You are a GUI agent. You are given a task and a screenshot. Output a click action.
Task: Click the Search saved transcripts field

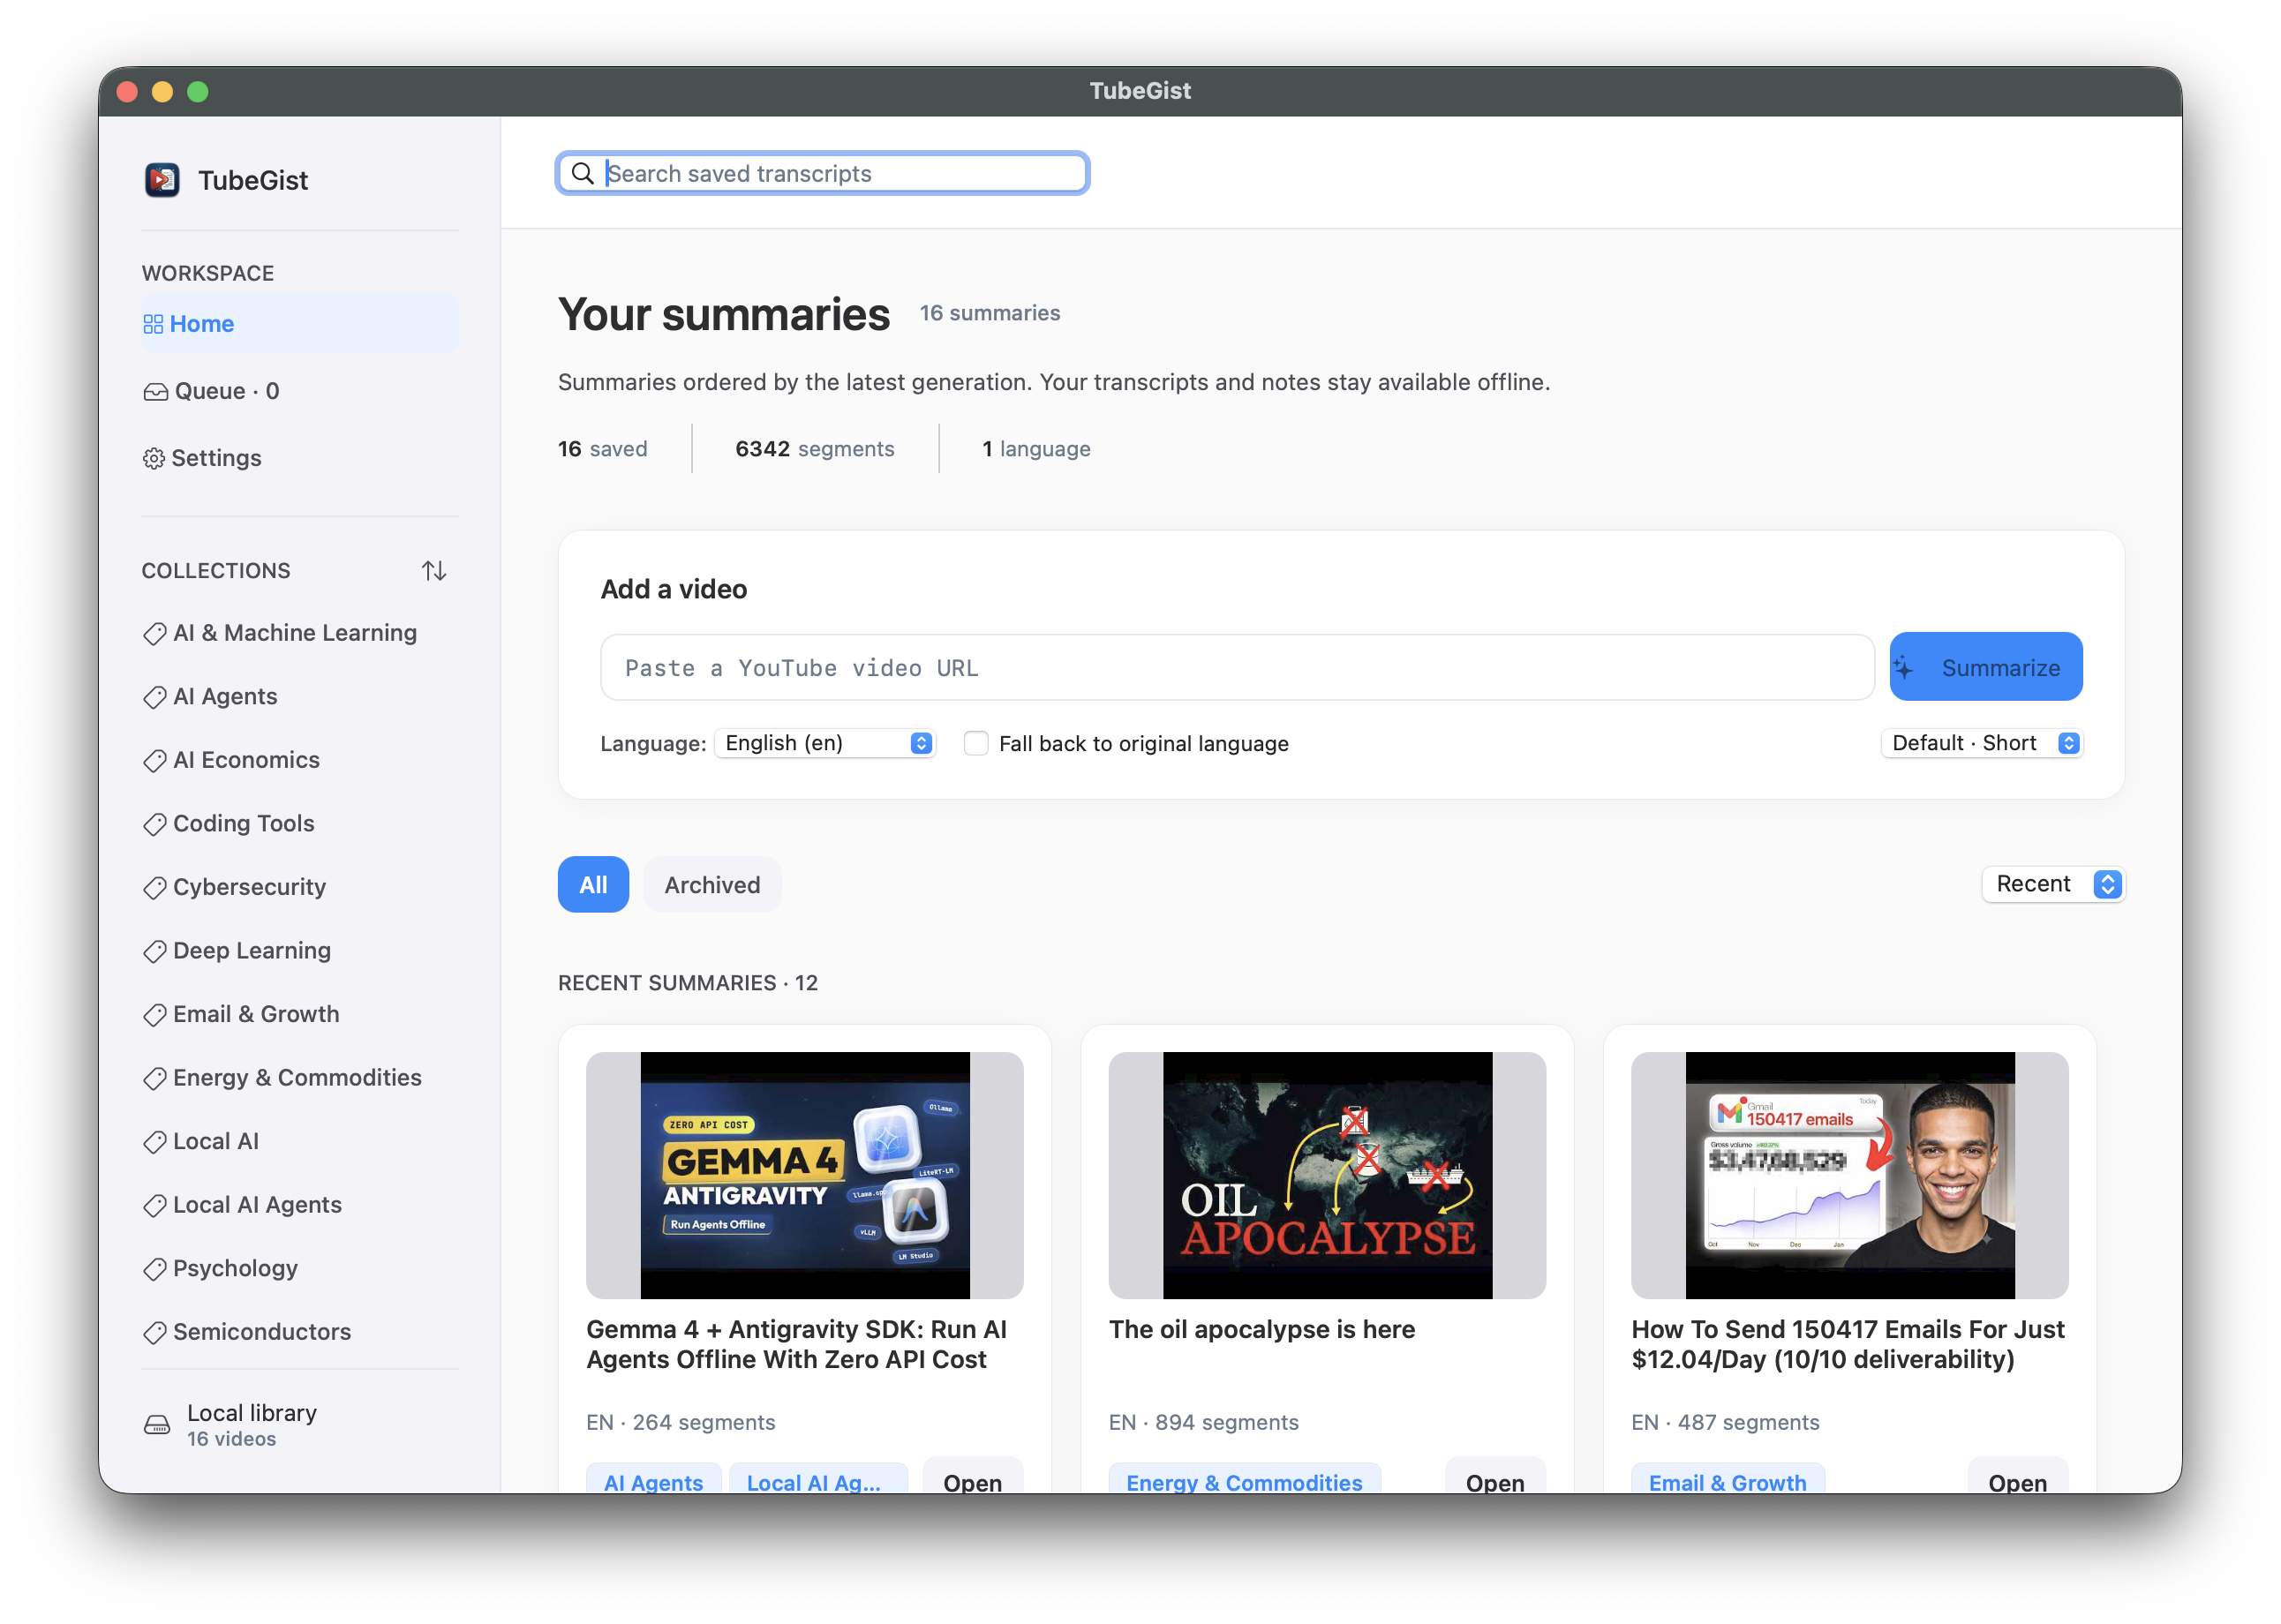click(x=823, y=174)
